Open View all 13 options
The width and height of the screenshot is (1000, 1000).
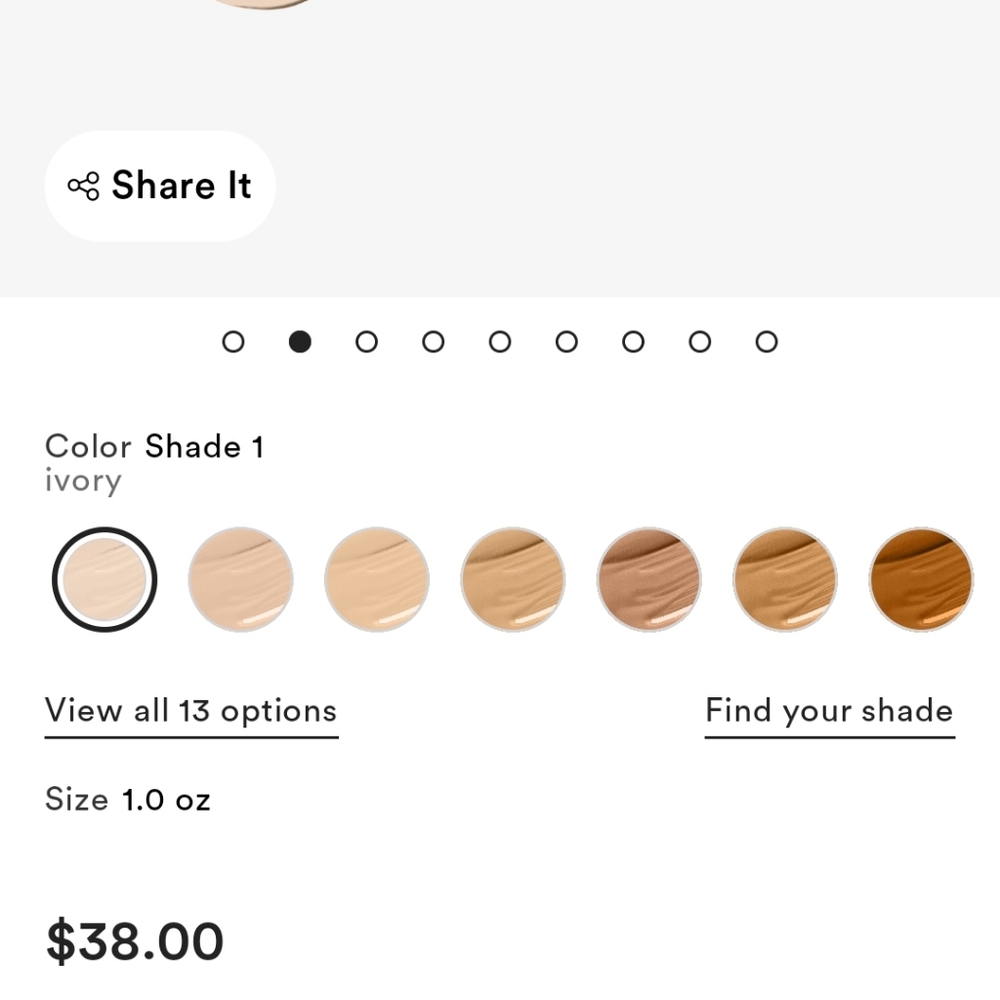(189, 711)
